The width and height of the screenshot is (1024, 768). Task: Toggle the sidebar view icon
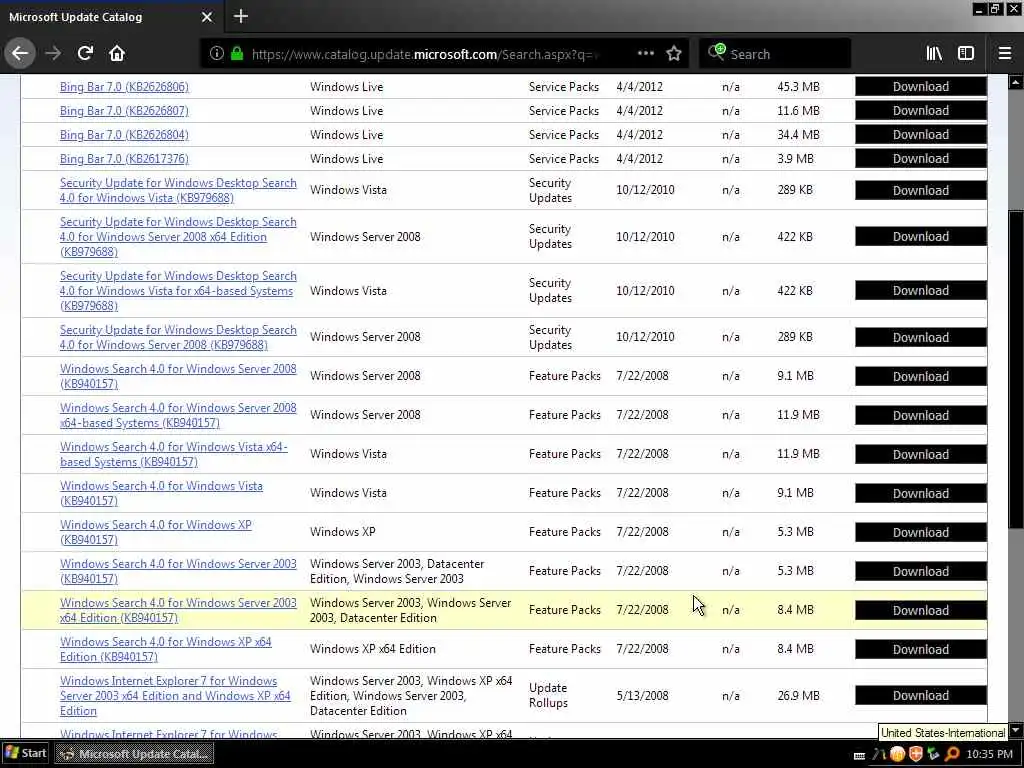tap(966, 54)
